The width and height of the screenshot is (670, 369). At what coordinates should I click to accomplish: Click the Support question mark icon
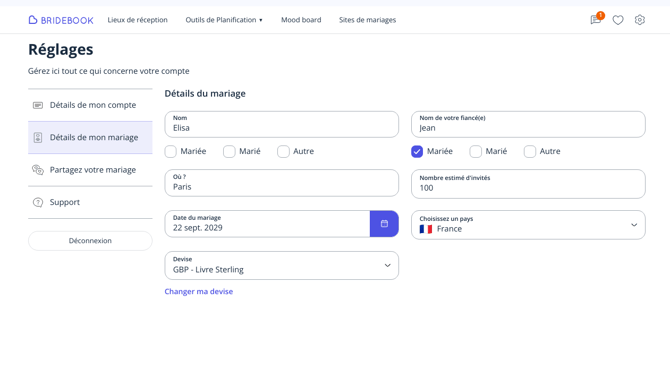pos(38,202)
